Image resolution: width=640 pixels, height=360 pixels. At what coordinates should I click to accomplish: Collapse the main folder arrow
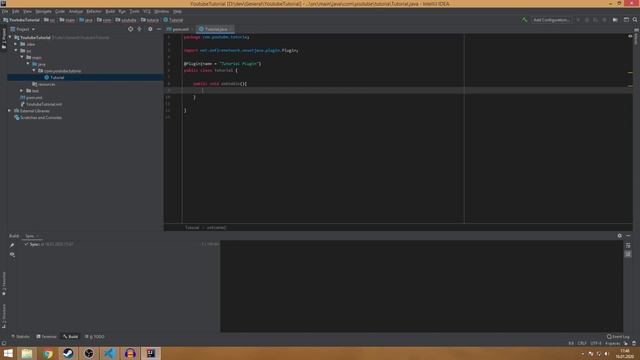pyautogui.click(x=22, y=58)
